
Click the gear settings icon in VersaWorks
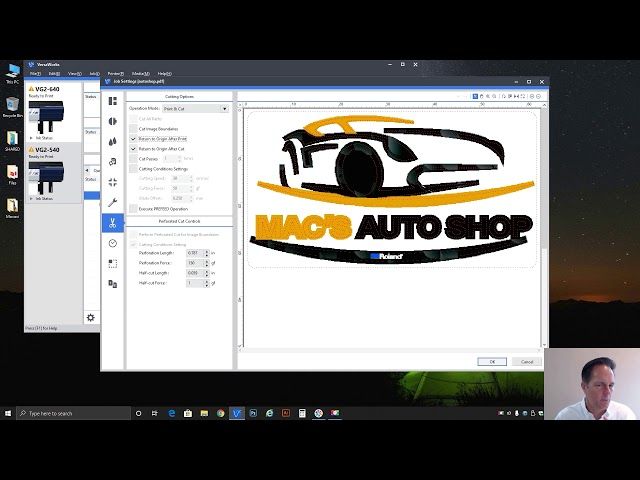(x=90, y=318)
